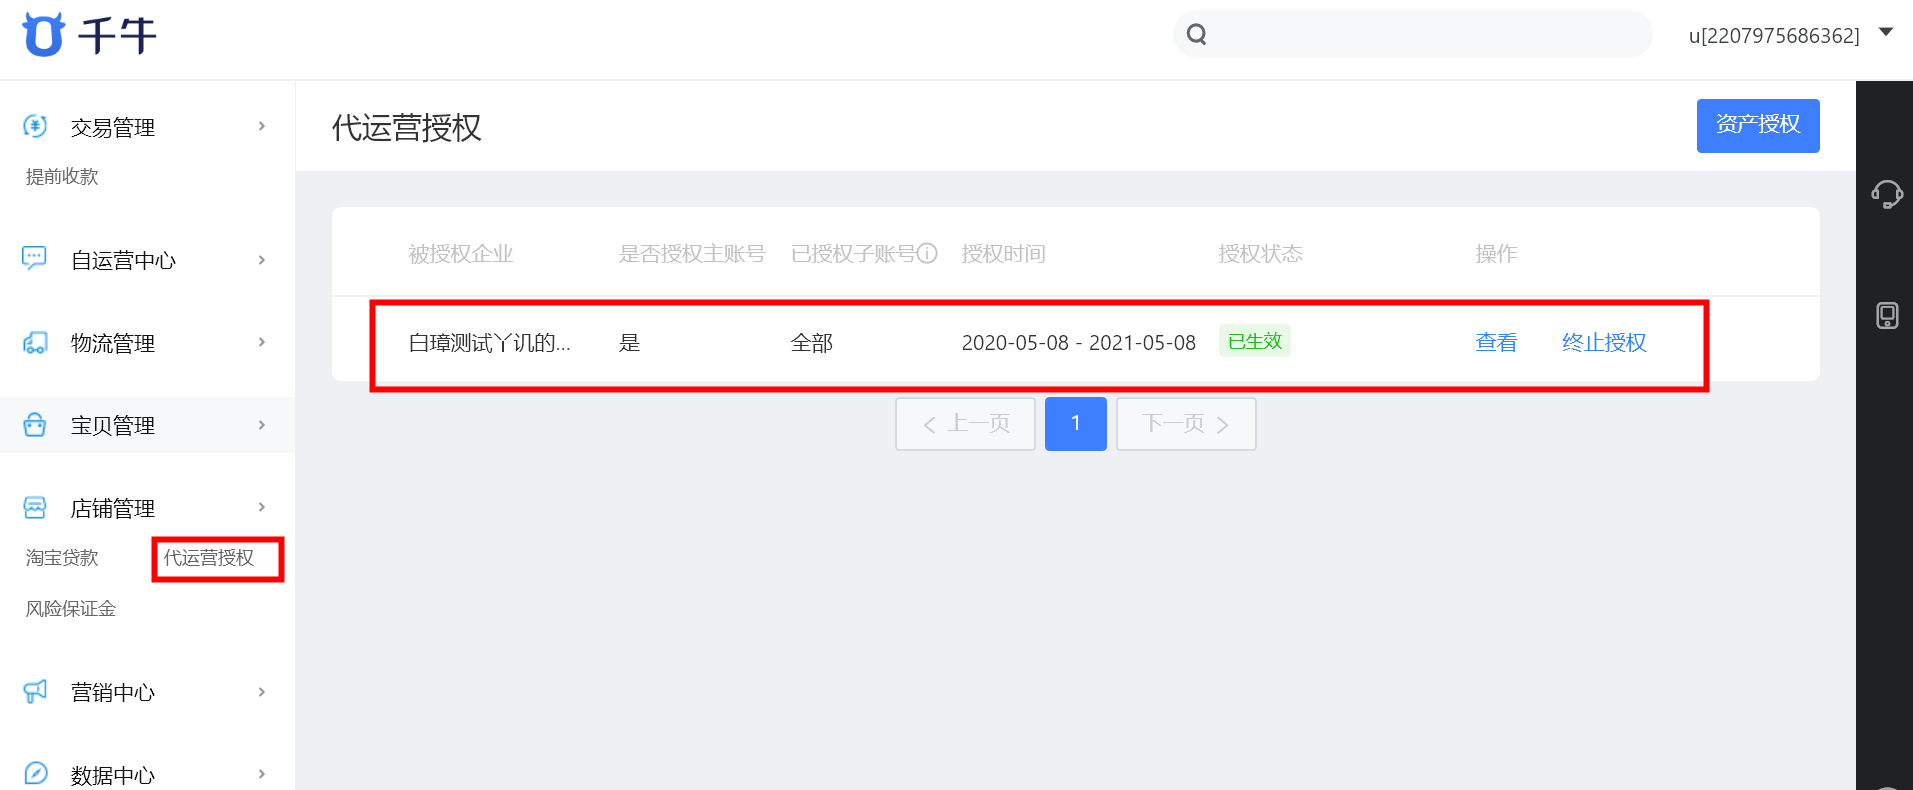Click the 店铺管理 storefront icon
This screenshot has height=790, width=1913.
pos(35,508)
